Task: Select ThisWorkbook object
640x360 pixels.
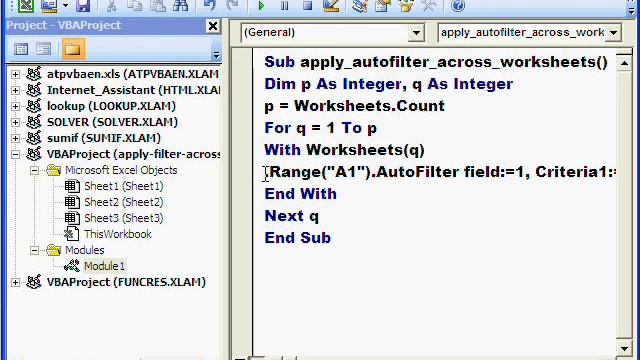Action: pos(118,234)
